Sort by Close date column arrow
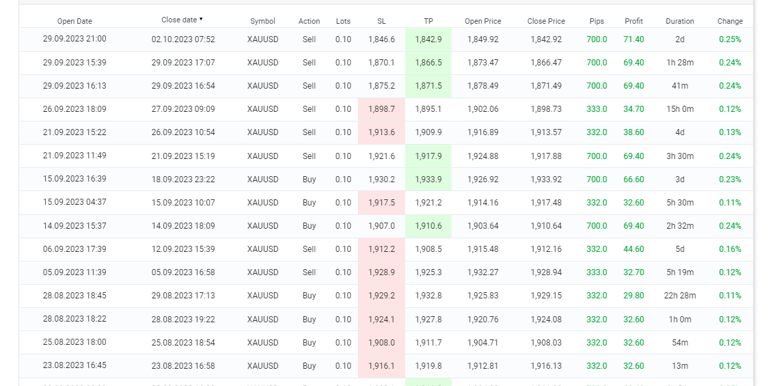Image resolution: width=768 pixels, height=386 pixels. coord(201,20)
